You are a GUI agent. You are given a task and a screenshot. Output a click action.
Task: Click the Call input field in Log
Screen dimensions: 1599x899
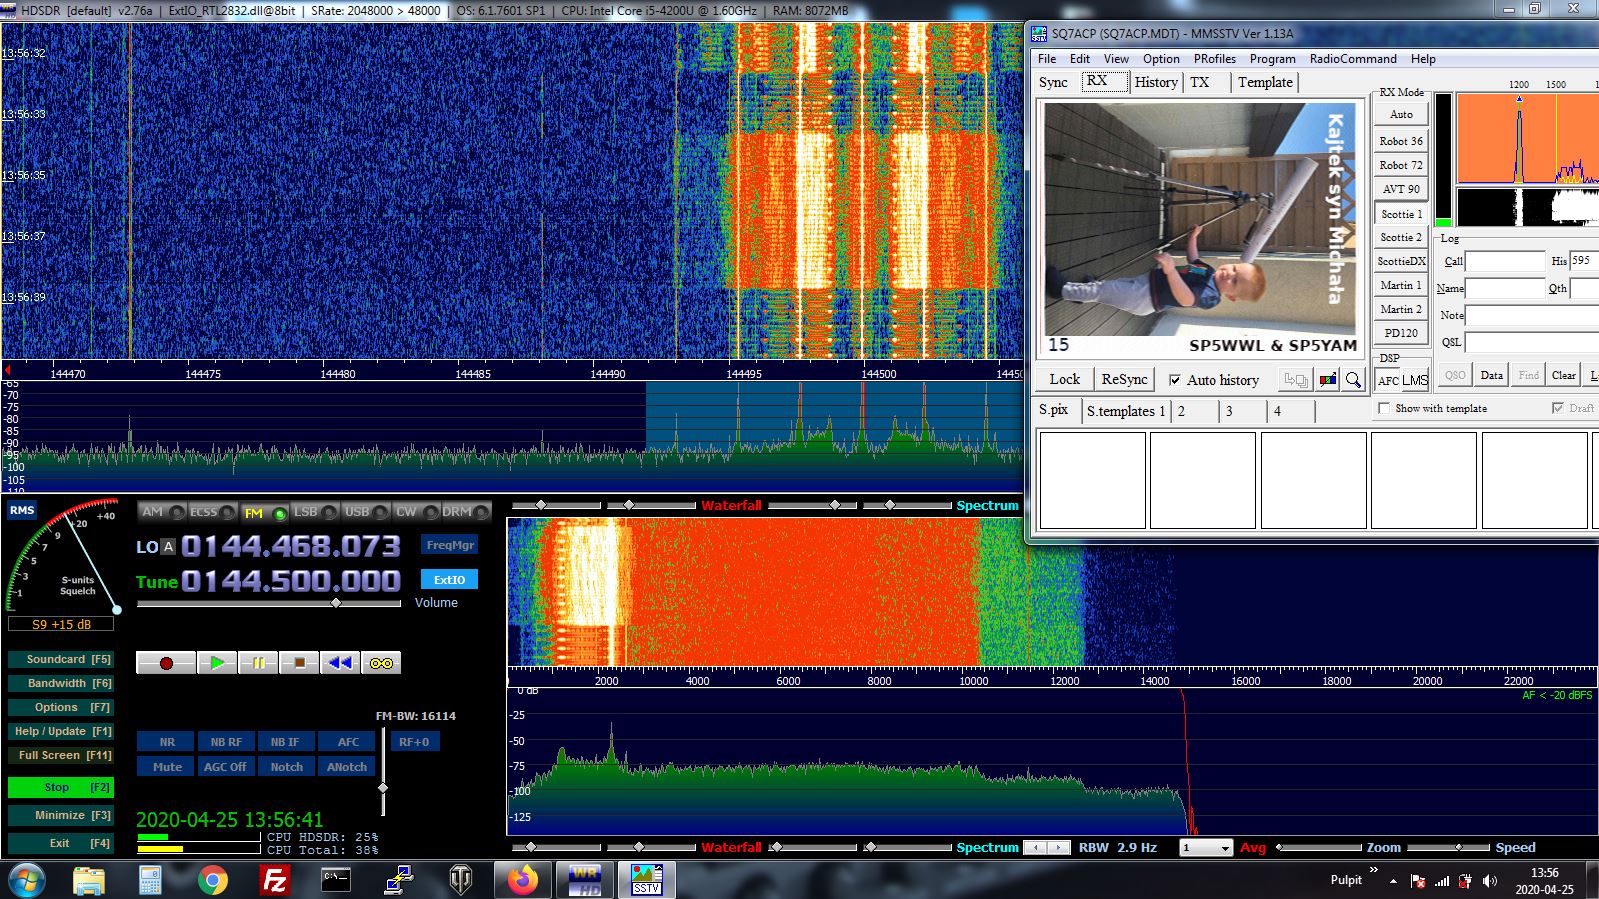[1505, 261]
